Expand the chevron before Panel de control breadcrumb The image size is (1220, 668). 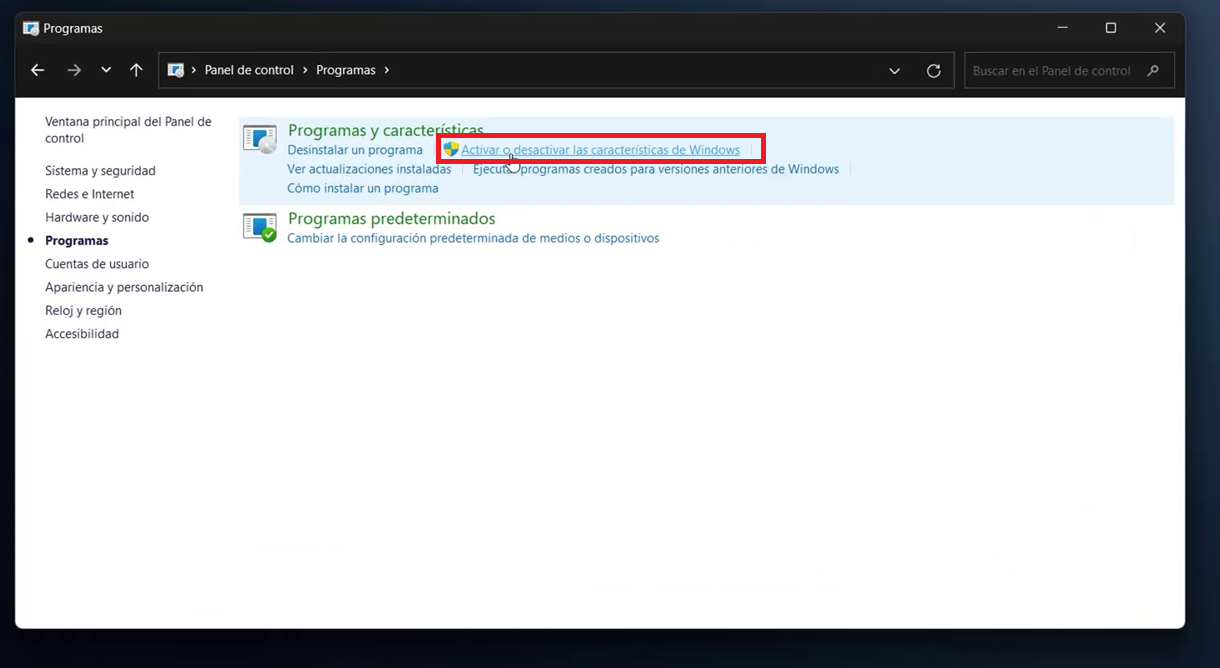[194, 70]
